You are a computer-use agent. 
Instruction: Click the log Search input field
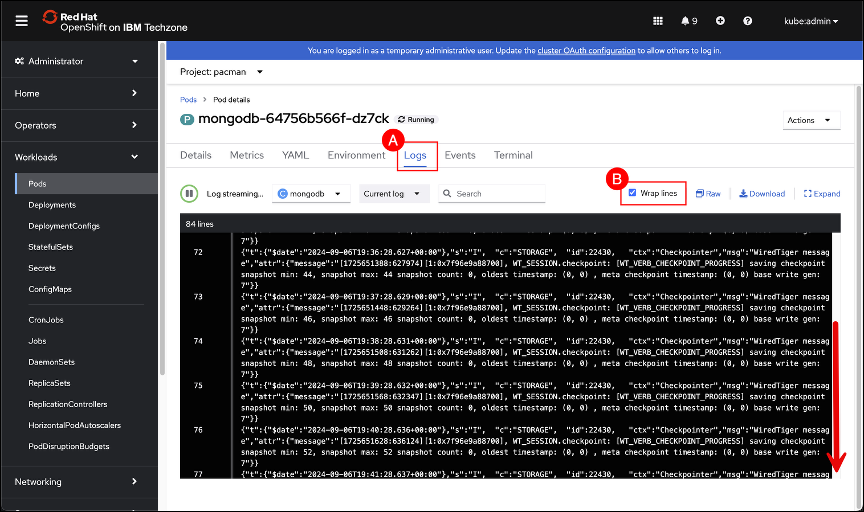[x=498, y=193]
